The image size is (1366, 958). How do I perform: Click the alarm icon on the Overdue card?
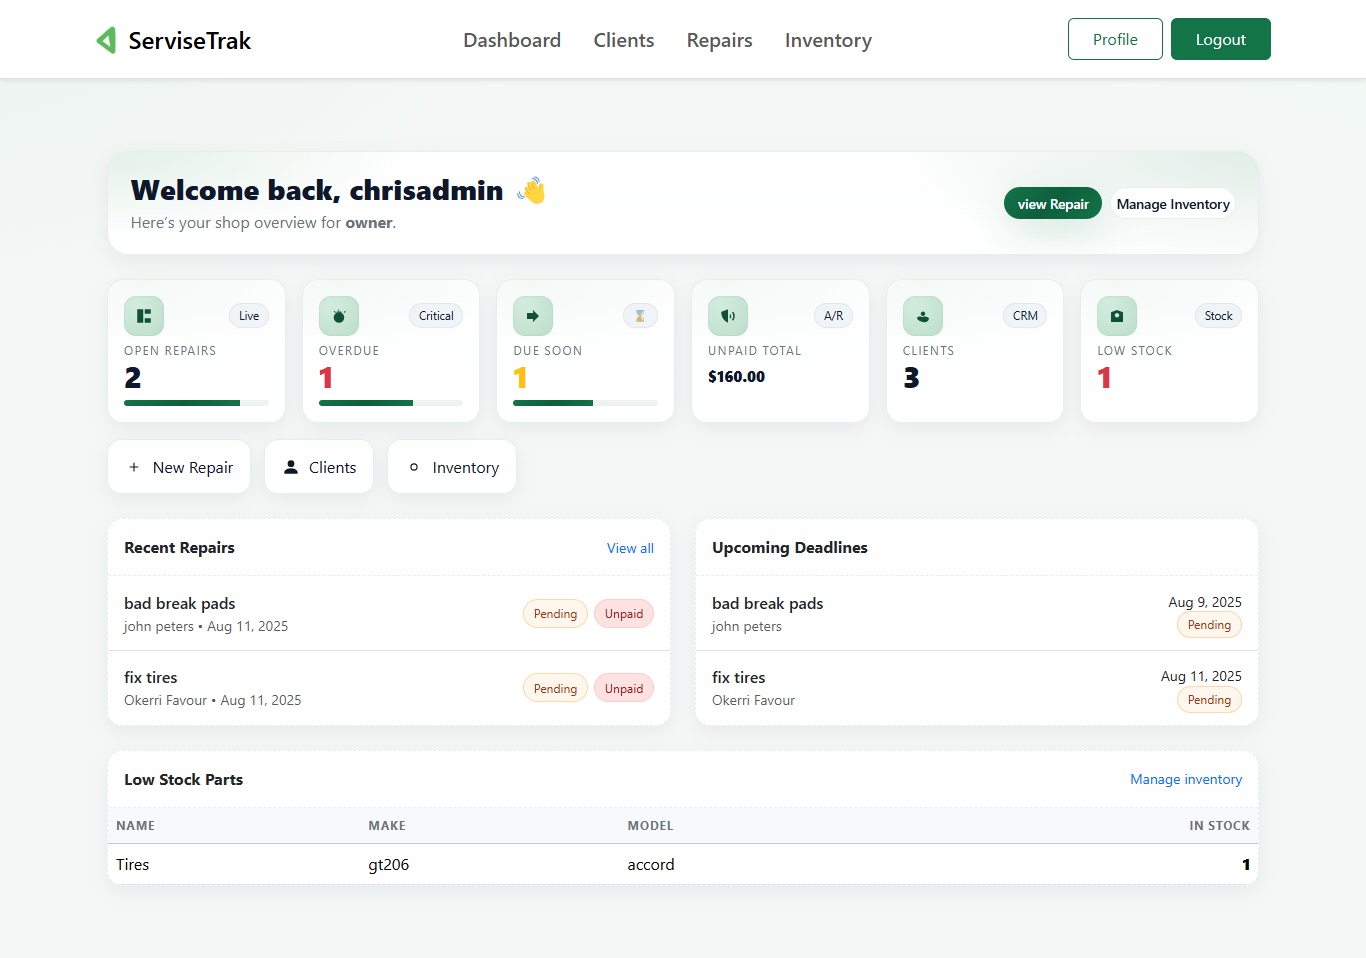(x=338, y=315)
